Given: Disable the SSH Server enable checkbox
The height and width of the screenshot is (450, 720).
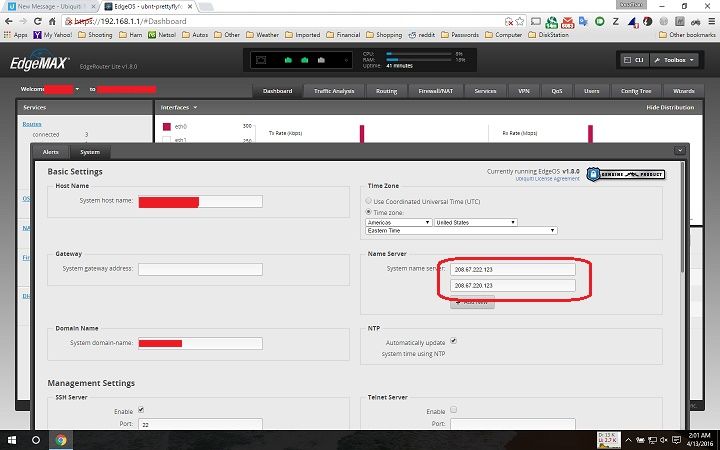Looking at the screenshot, I should tap(141, 410).
